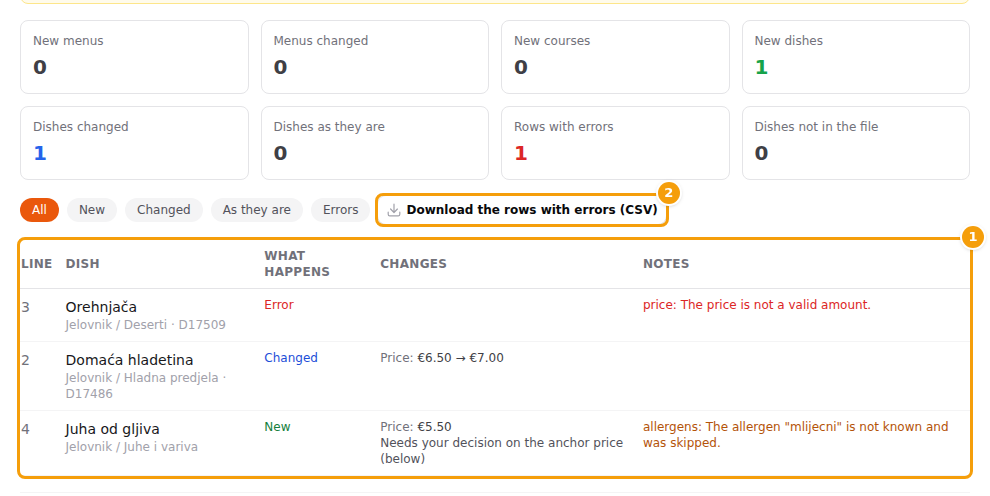Filter rows by New
This screenshot has height=496, width=990.
(x=92, y=210)
